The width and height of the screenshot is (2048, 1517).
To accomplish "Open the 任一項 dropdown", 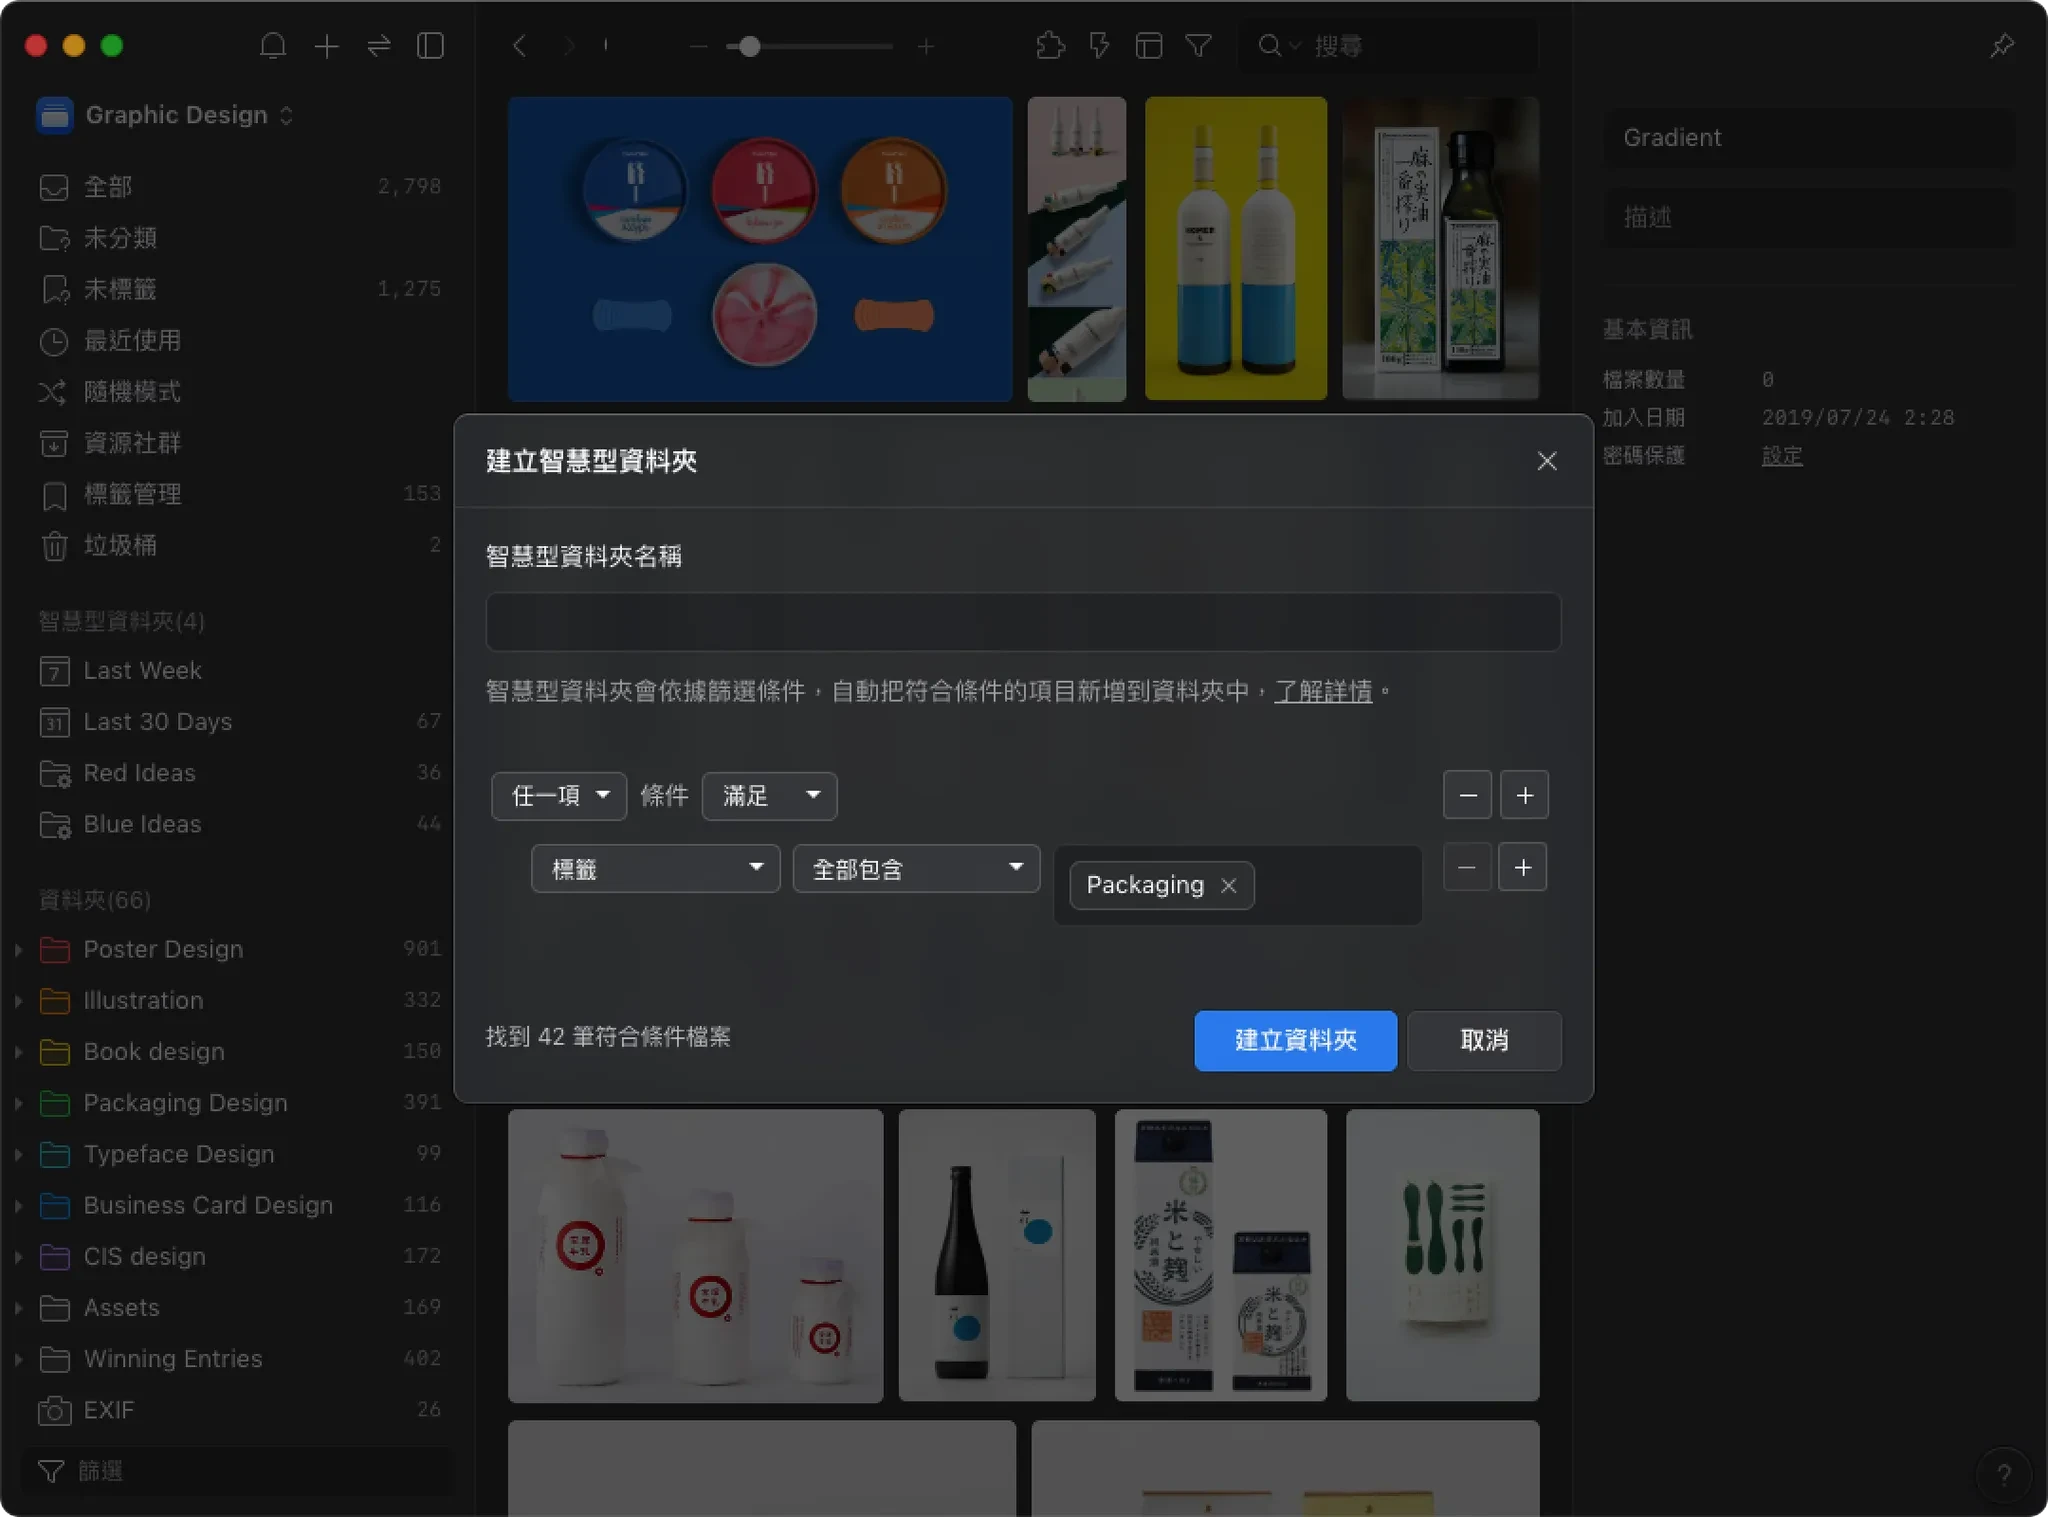I will (559, 796).
